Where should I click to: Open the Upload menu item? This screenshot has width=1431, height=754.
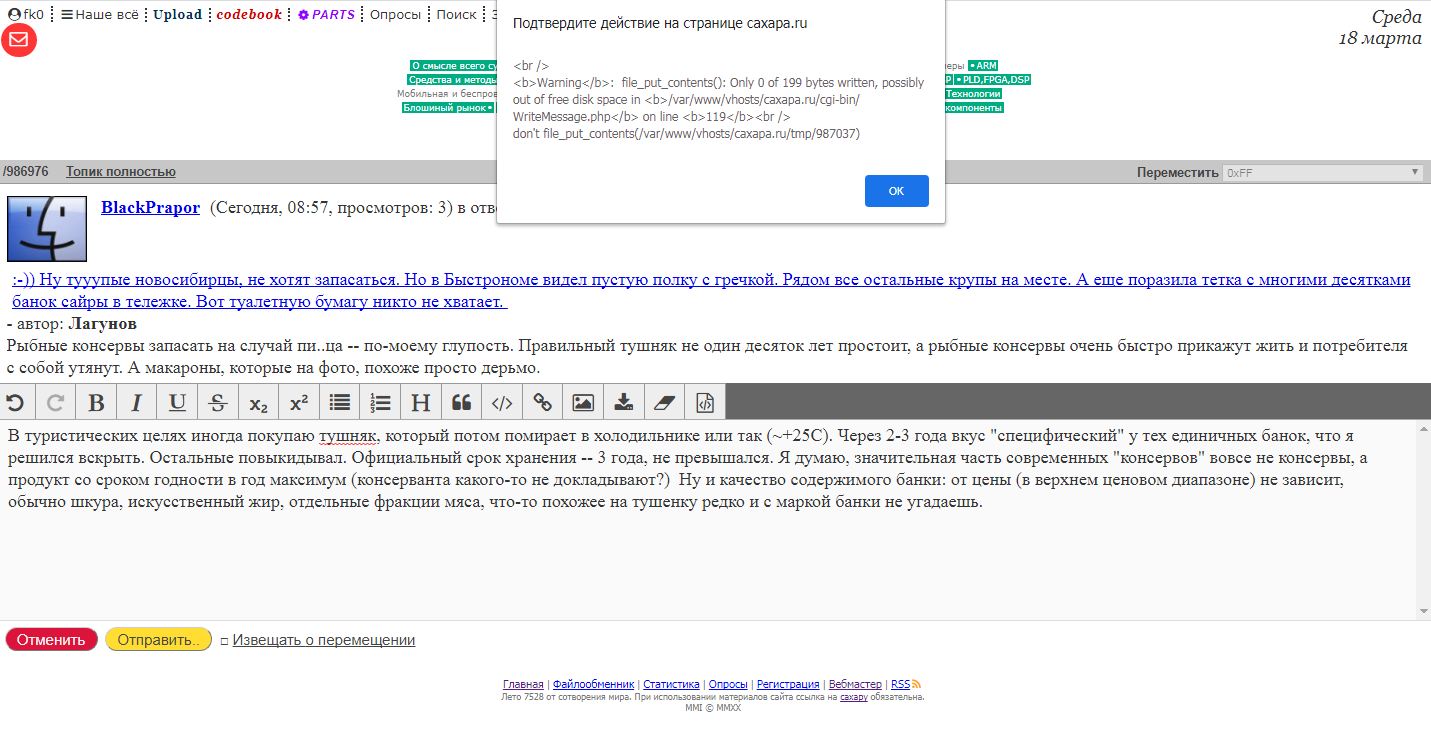click(177, 15)
